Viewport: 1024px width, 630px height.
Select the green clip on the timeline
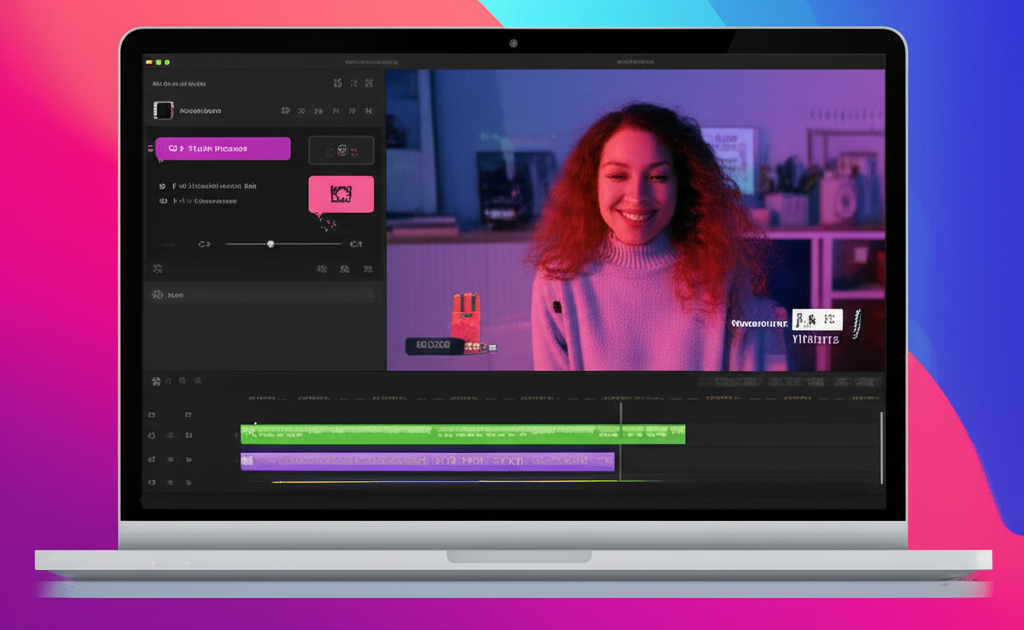[463, 433]
